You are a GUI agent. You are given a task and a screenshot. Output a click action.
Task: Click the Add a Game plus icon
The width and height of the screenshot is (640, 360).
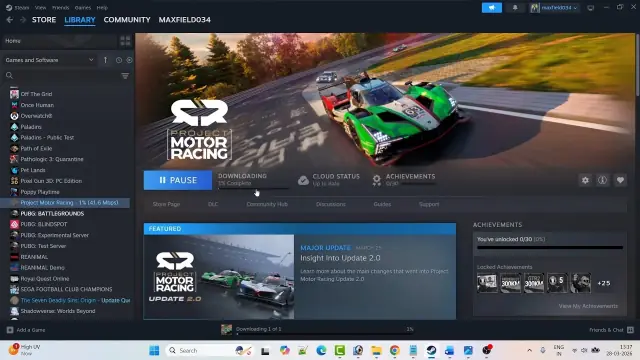(10, 330)
